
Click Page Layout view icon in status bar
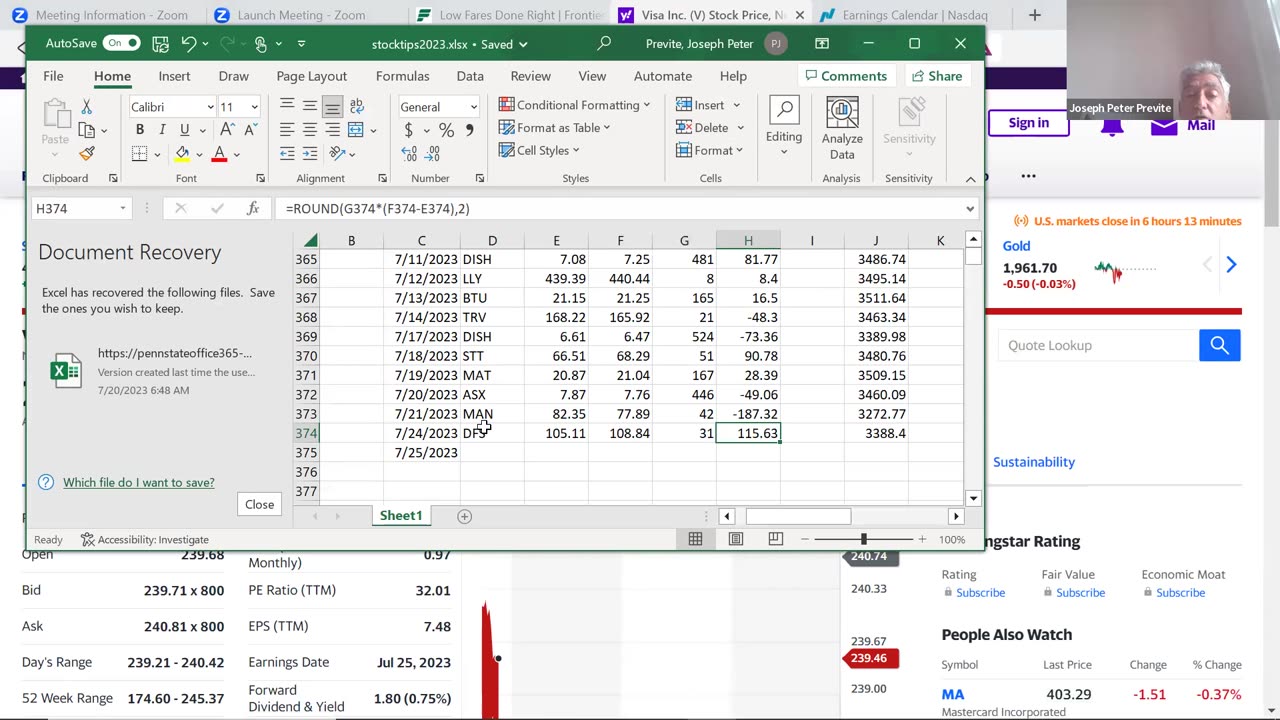(736, 539)
